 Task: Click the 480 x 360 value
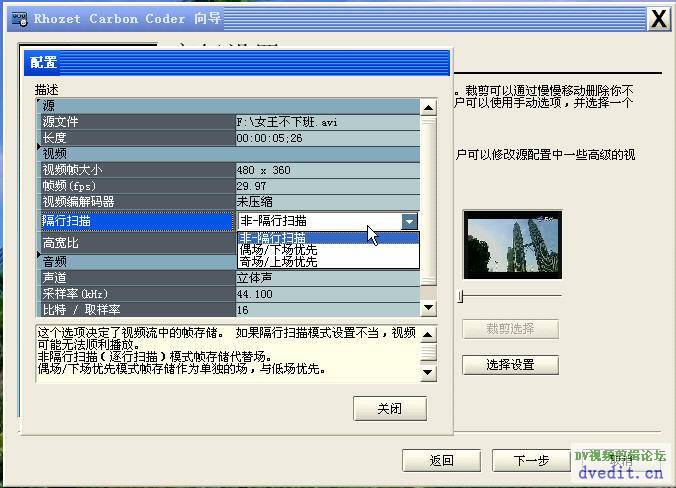[263, 170]
